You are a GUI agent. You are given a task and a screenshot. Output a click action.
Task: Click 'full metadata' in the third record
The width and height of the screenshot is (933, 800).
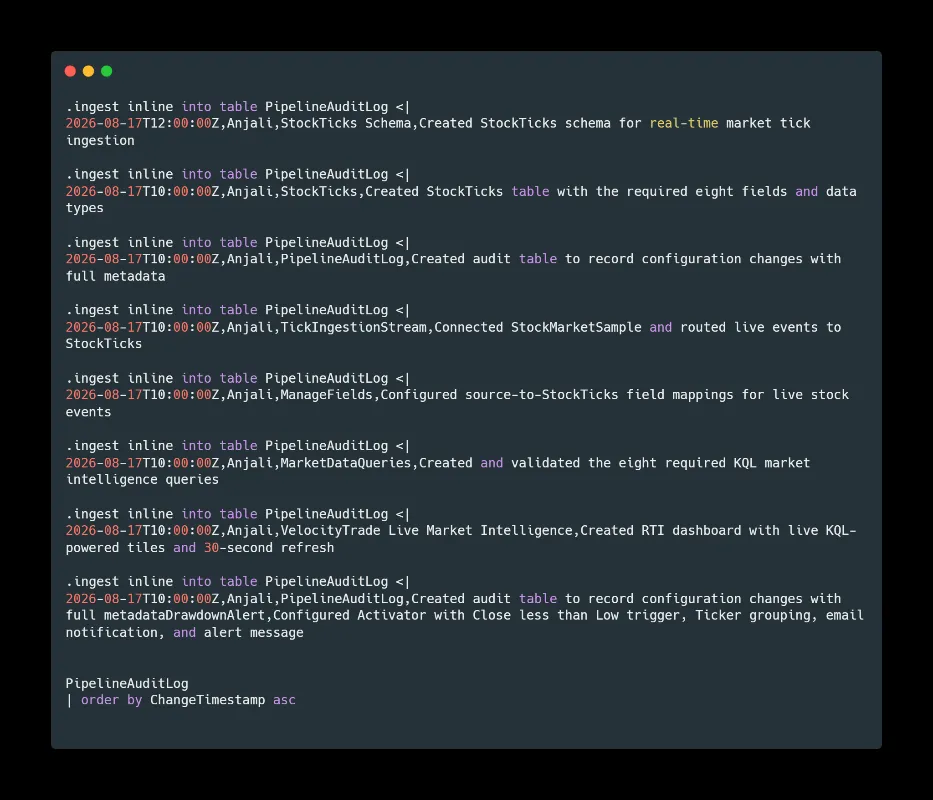[115, 276]
